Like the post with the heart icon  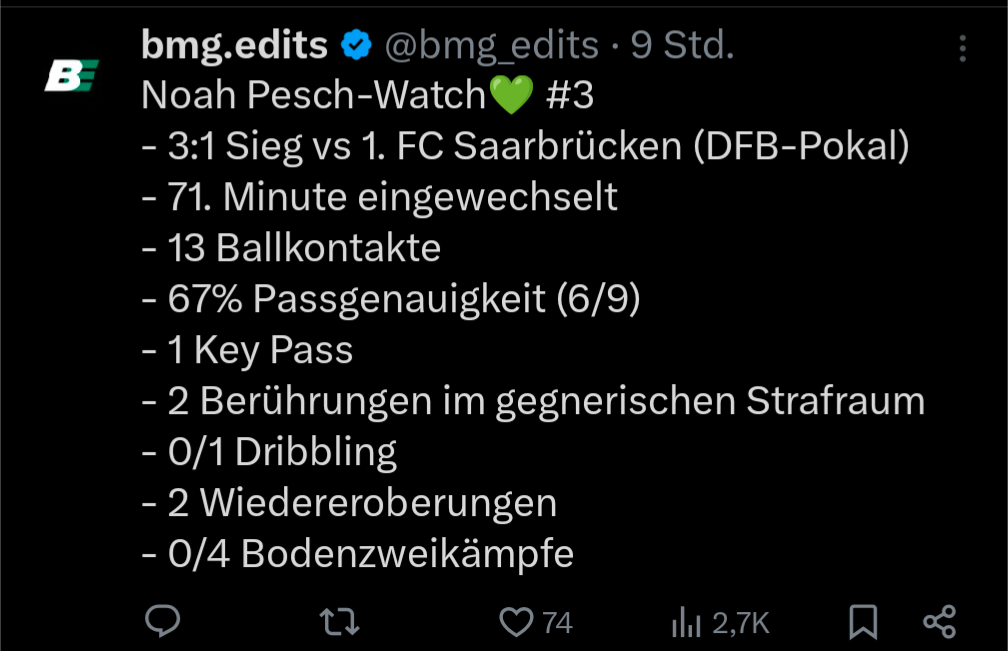coord(516,622)
